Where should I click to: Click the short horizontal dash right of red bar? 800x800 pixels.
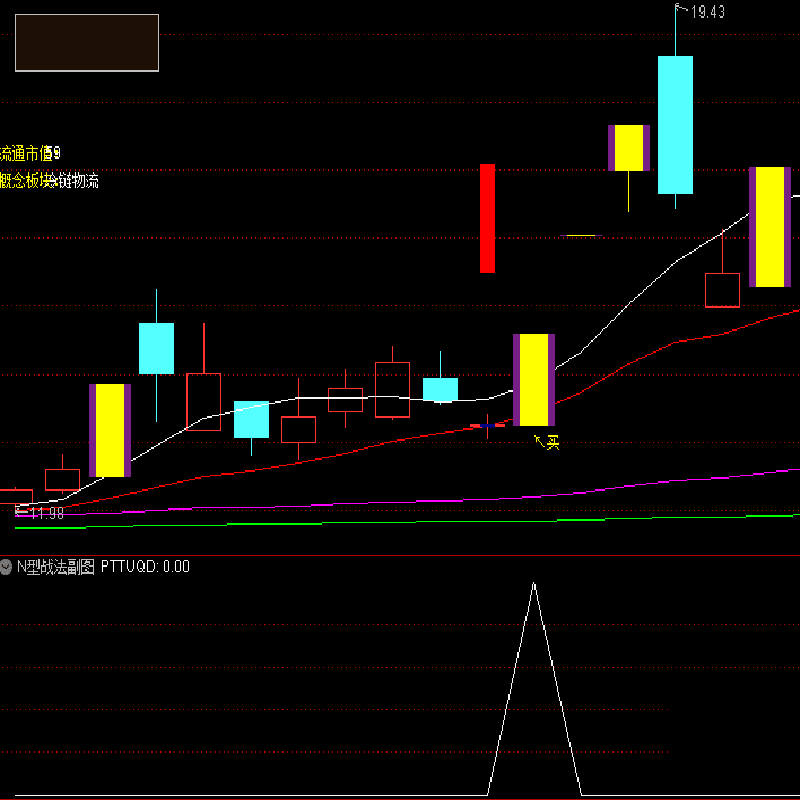coord(581,236)
